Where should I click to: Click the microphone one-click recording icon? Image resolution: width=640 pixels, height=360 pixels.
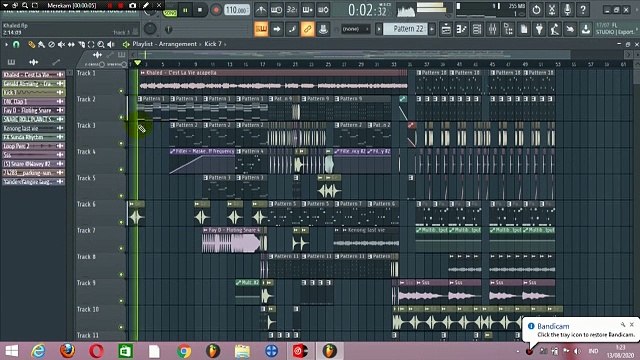(567, 10)
